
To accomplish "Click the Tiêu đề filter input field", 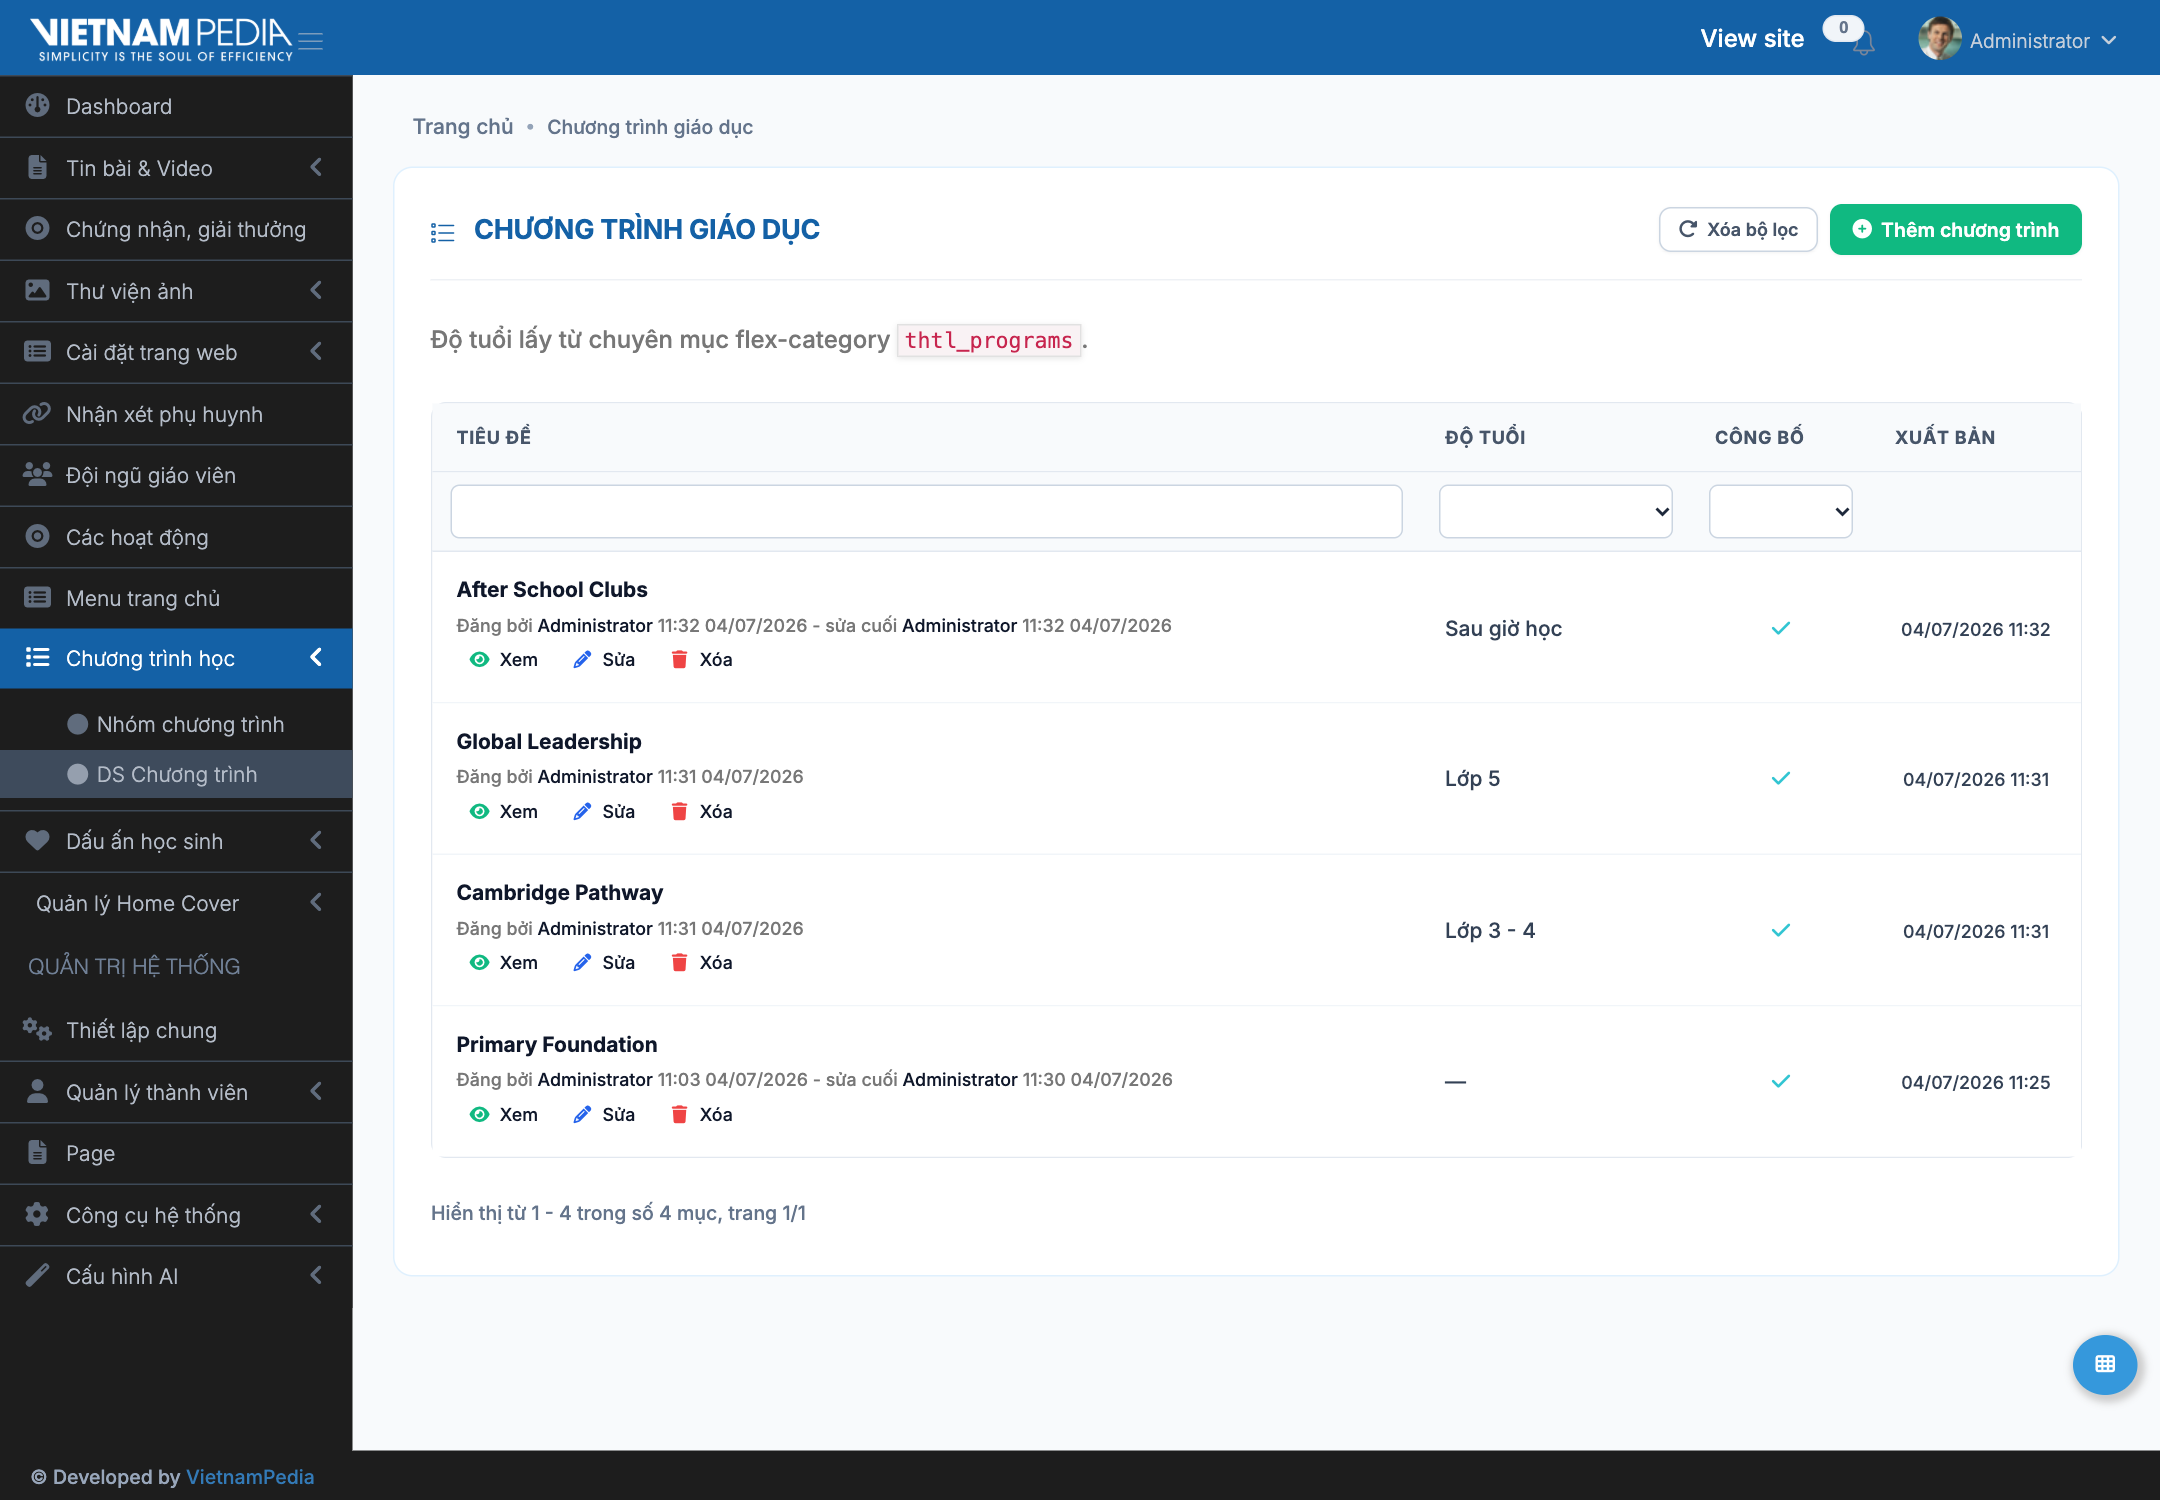I will 926,512.
